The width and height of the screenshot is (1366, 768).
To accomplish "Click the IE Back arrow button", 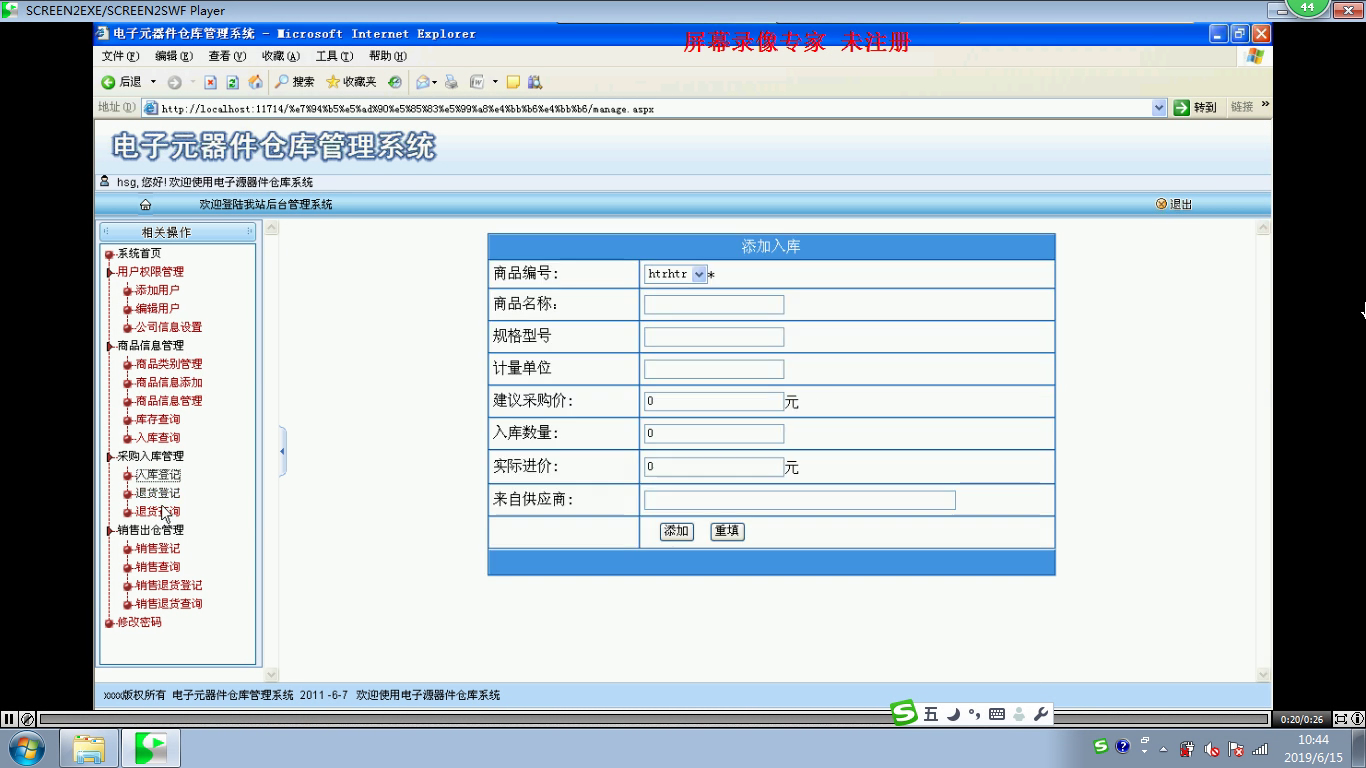I will tap(108, 82).
